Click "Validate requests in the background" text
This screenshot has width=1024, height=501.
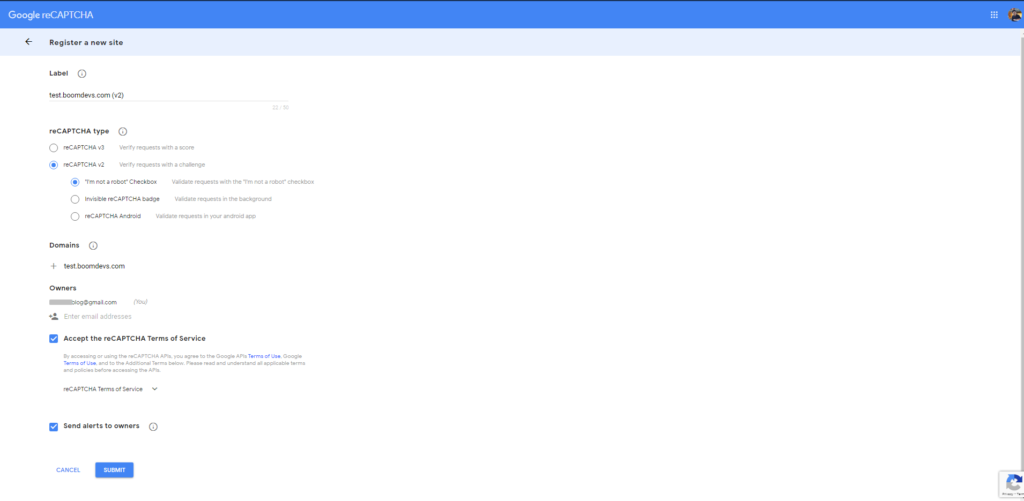(223, 199)
